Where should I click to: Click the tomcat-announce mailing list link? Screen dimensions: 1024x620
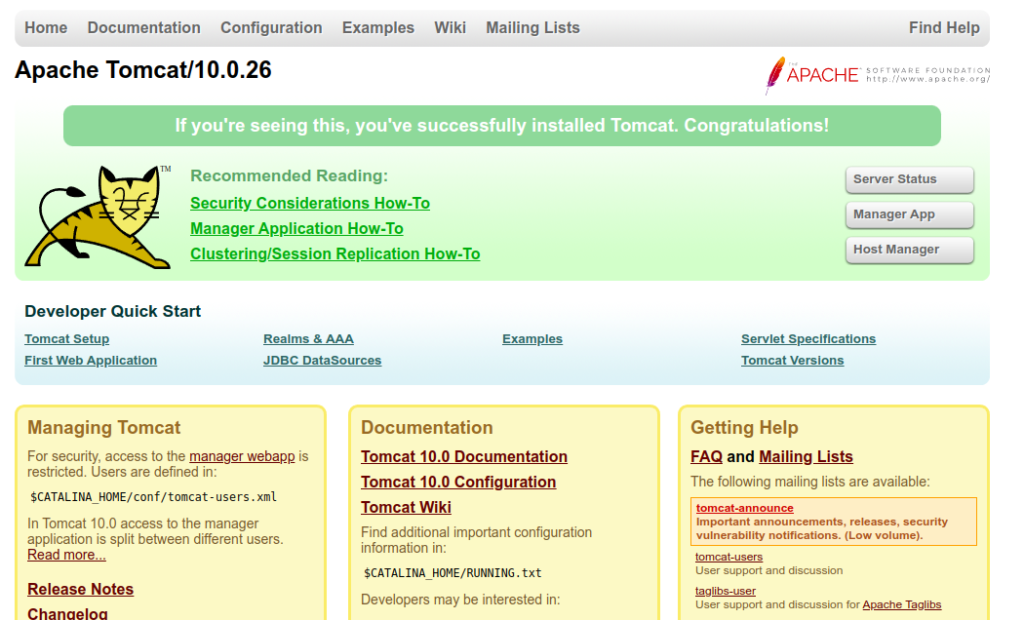[744, 508]
